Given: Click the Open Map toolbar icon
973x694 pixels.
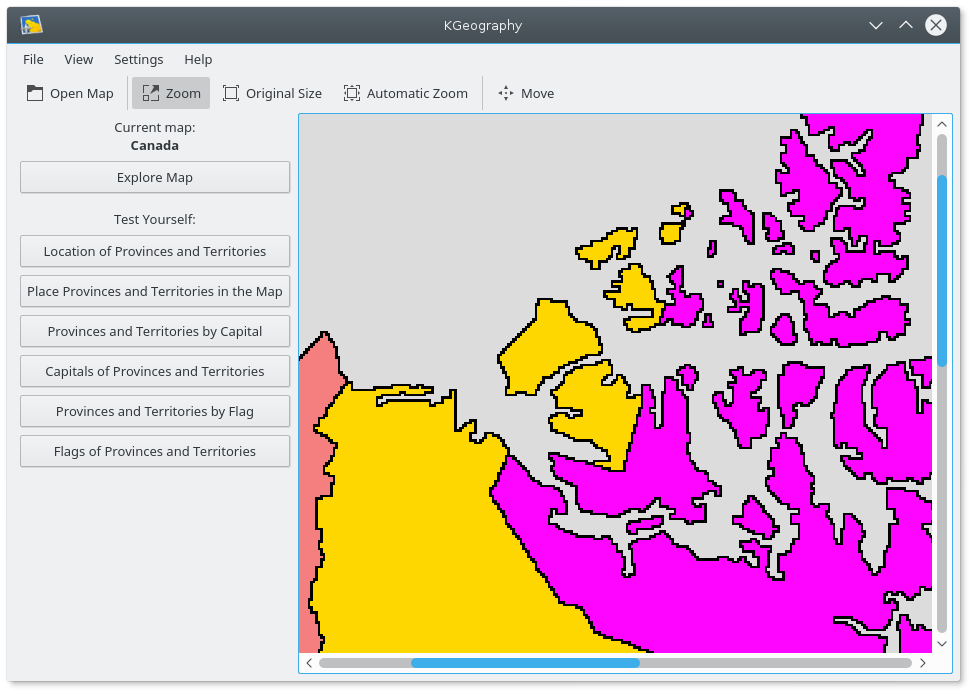Looking at the screenshot, I should click(35, 93).
